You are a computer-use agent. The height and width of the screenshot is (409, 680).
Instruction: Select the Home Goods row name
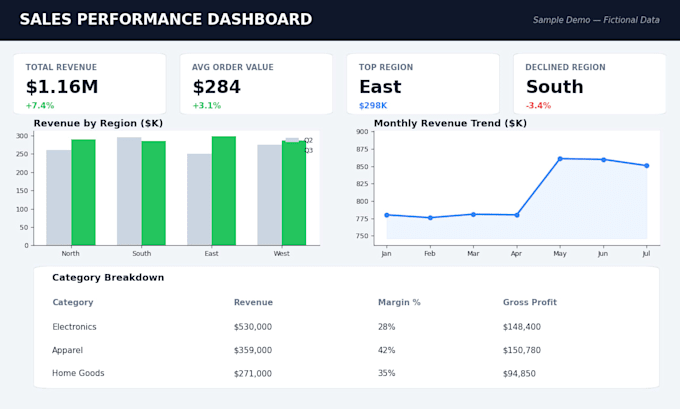pyautogui.click(x=78, y=373)
